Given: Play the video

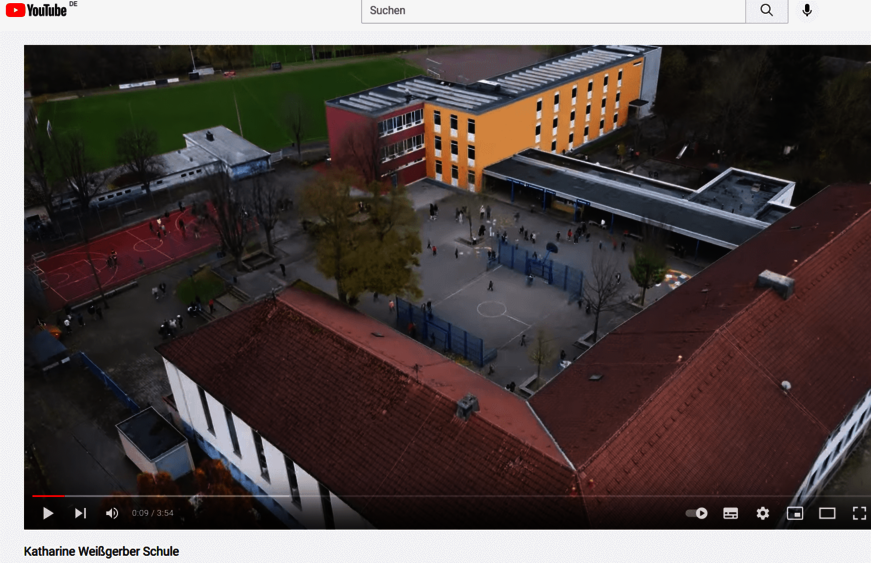Looking at the screenshot, I should (48, 513).
